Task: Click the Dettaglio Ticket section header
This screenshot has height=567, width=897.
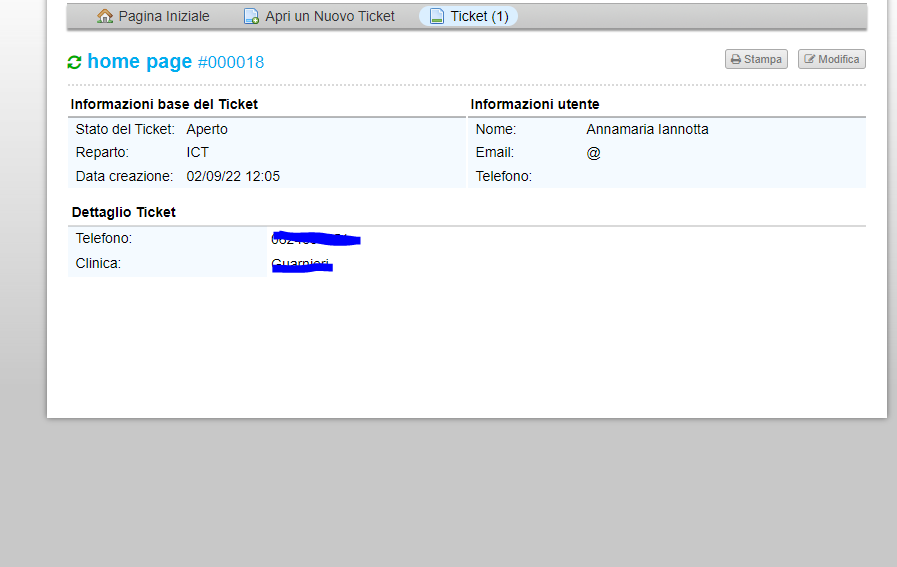Action: [x=123, y=212]
